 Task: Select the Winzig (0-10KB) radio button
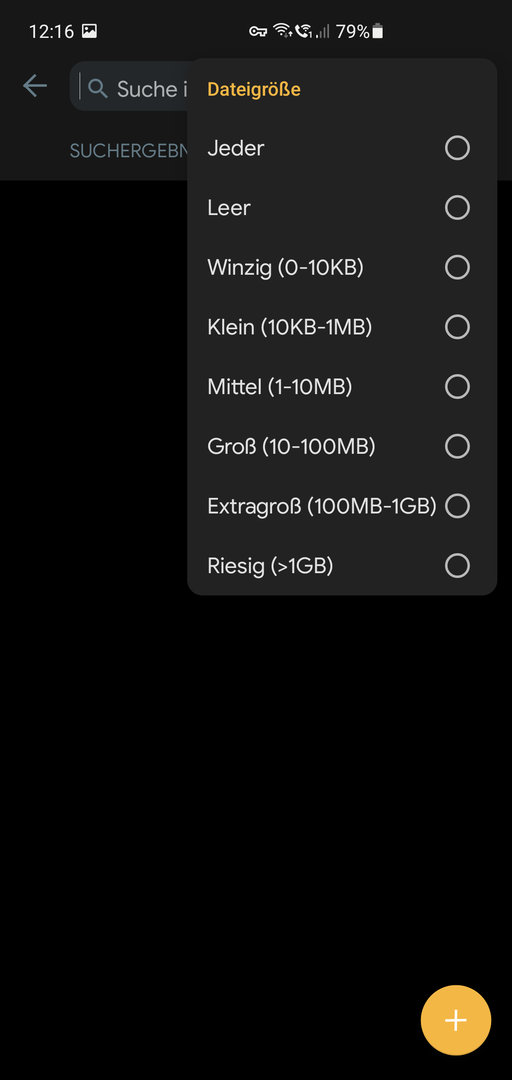pos(457,267)
